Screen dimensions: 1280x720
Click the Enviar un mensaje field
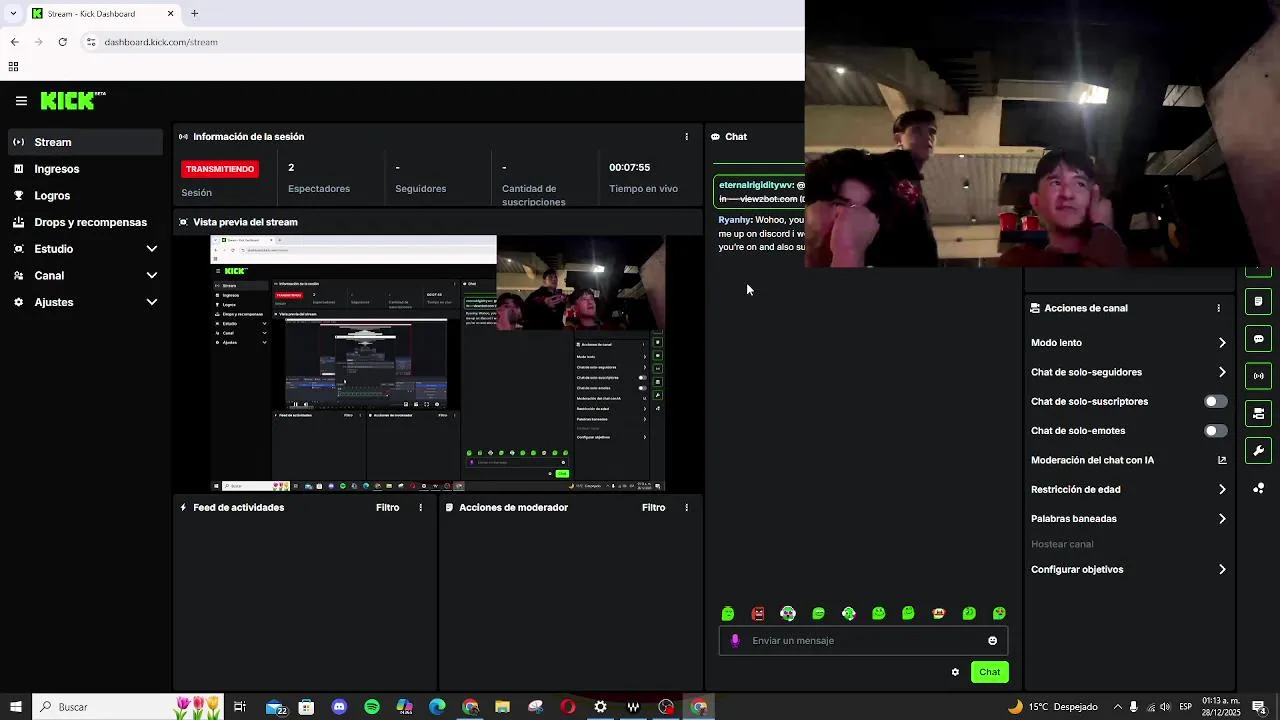[x=863, y=641]
